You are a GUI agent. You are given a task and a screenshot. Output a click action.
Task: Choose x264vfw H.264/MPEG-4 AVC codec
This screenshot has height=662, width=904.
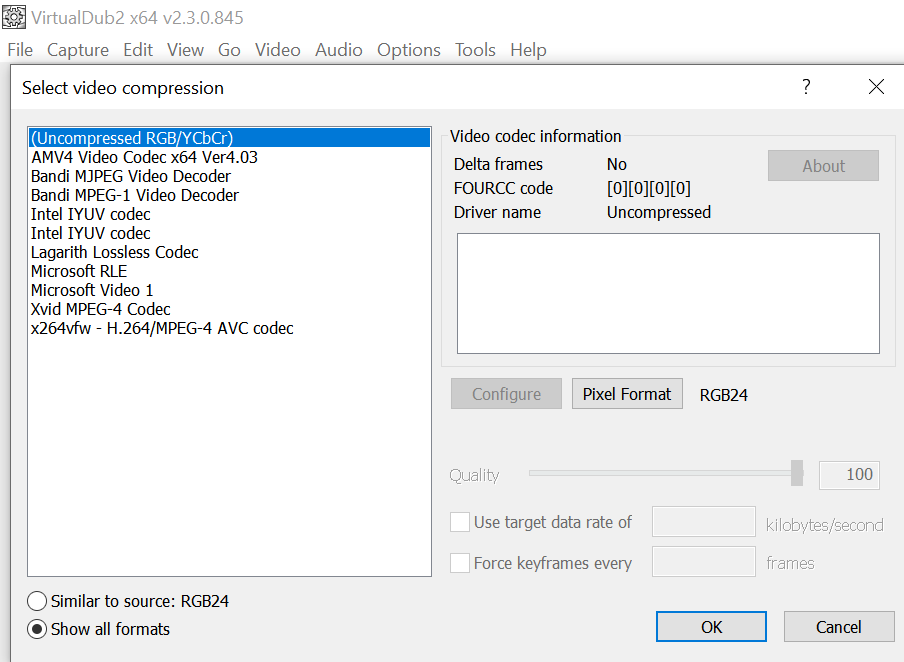tap(162, 328)
